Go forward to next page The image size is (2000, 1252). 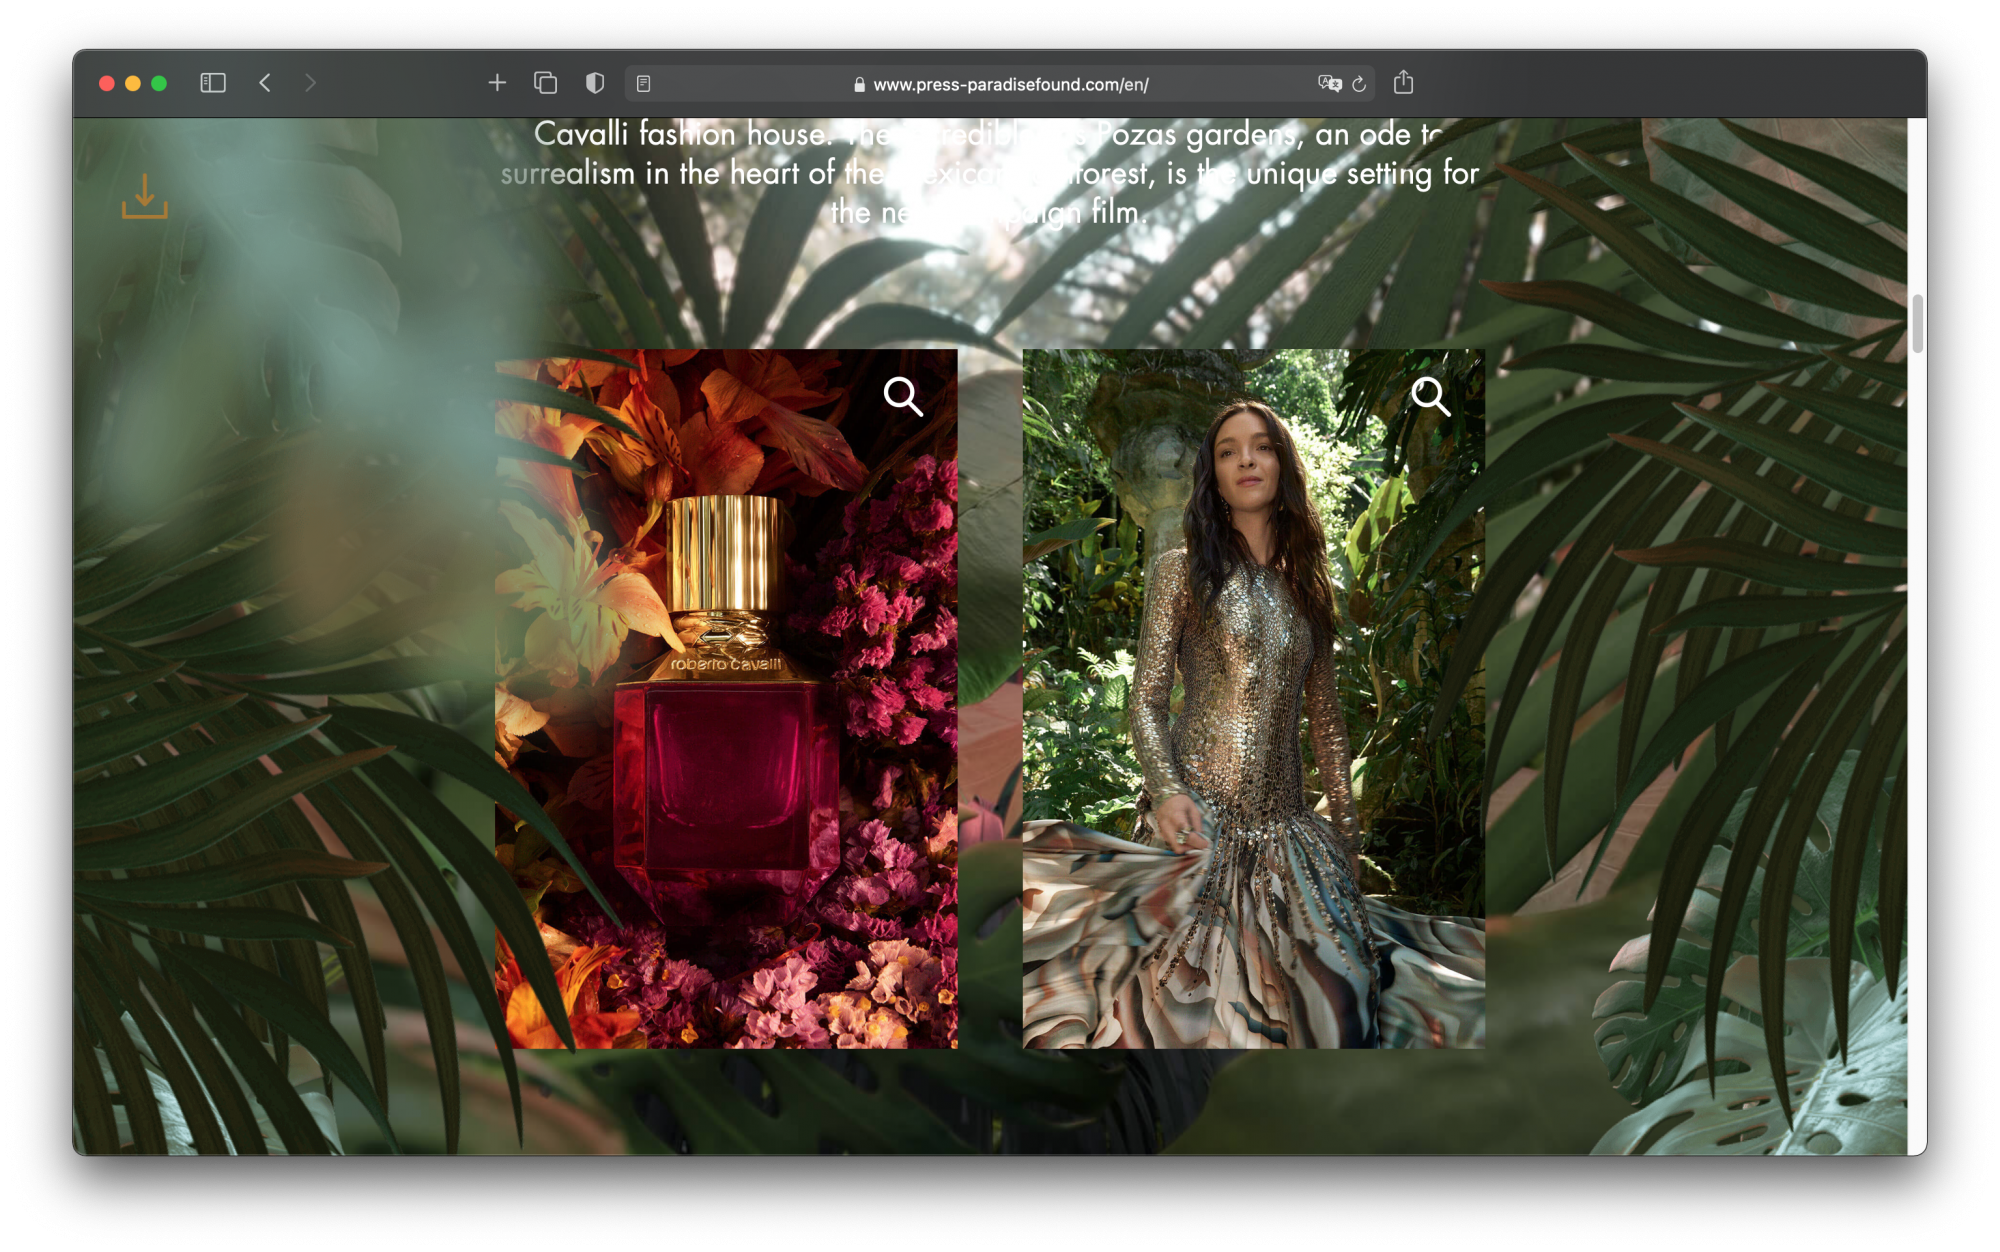(310, 83)
